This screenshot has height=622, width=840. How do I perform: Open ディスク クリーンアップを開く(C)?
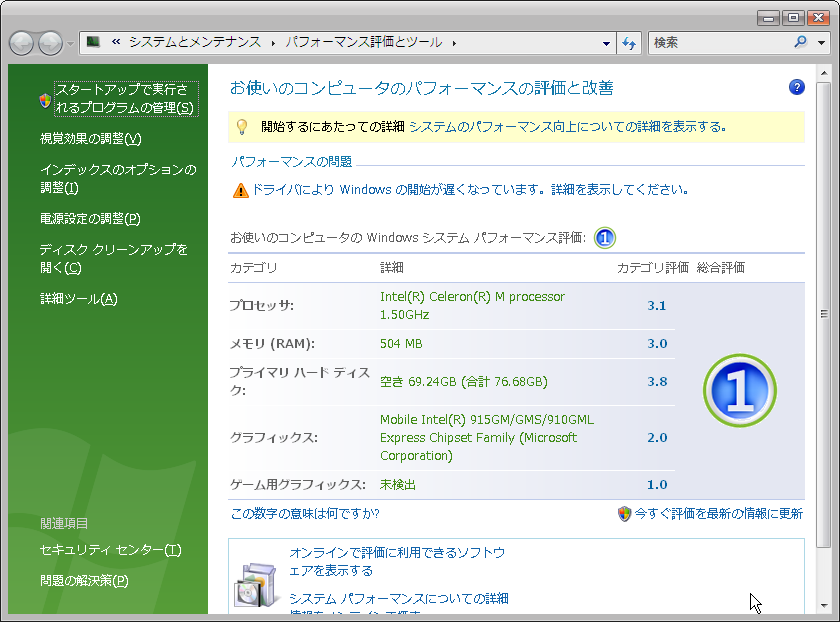coord(114,258)
